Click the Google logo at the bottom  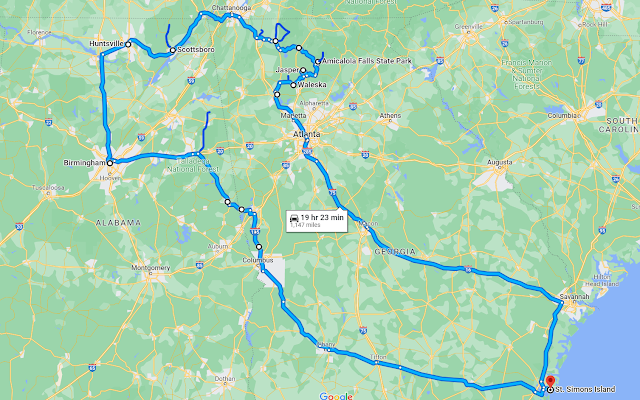tap(336, 396)
